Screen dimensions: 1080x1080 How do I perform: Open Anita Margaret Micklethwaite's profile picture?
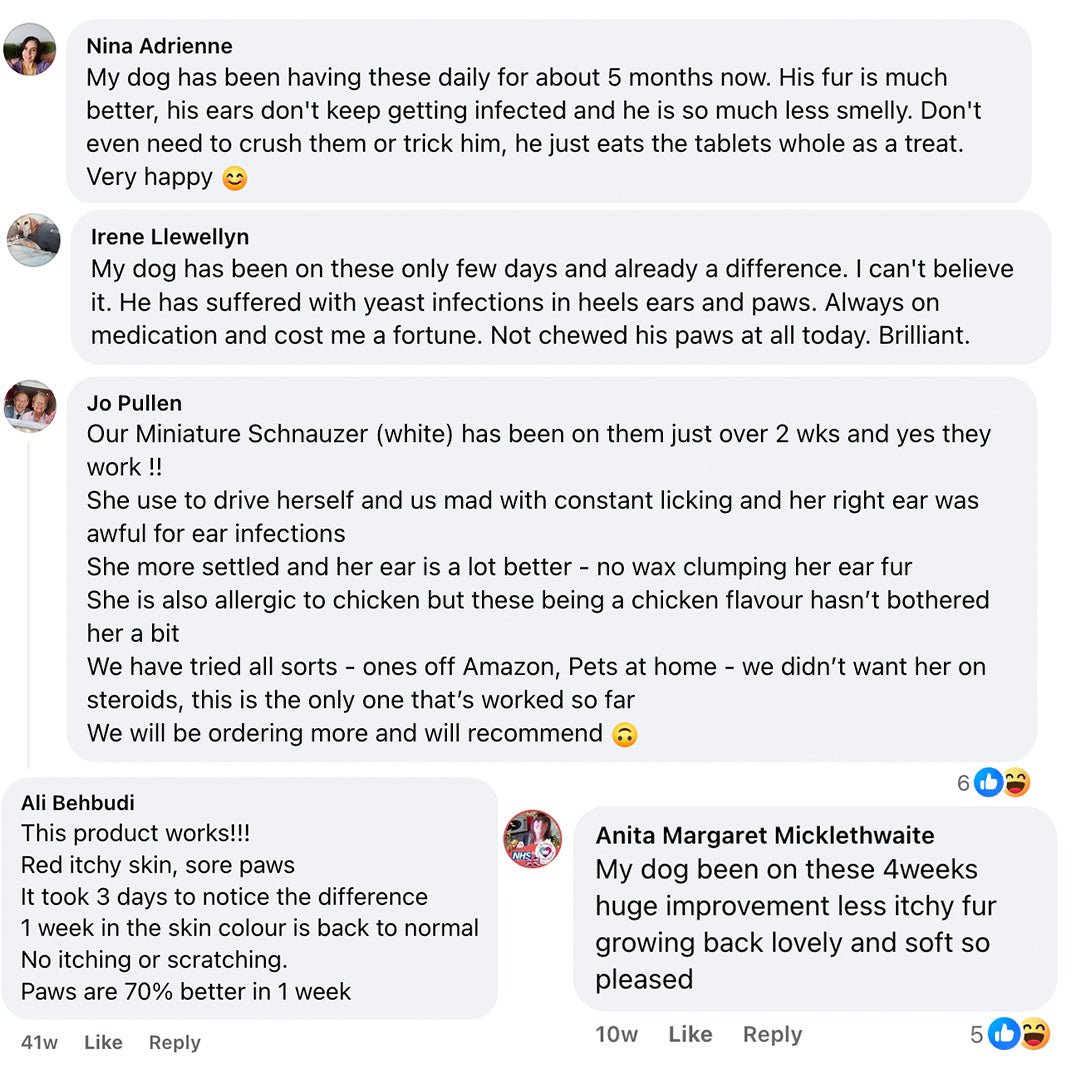[x=532, y=838]
